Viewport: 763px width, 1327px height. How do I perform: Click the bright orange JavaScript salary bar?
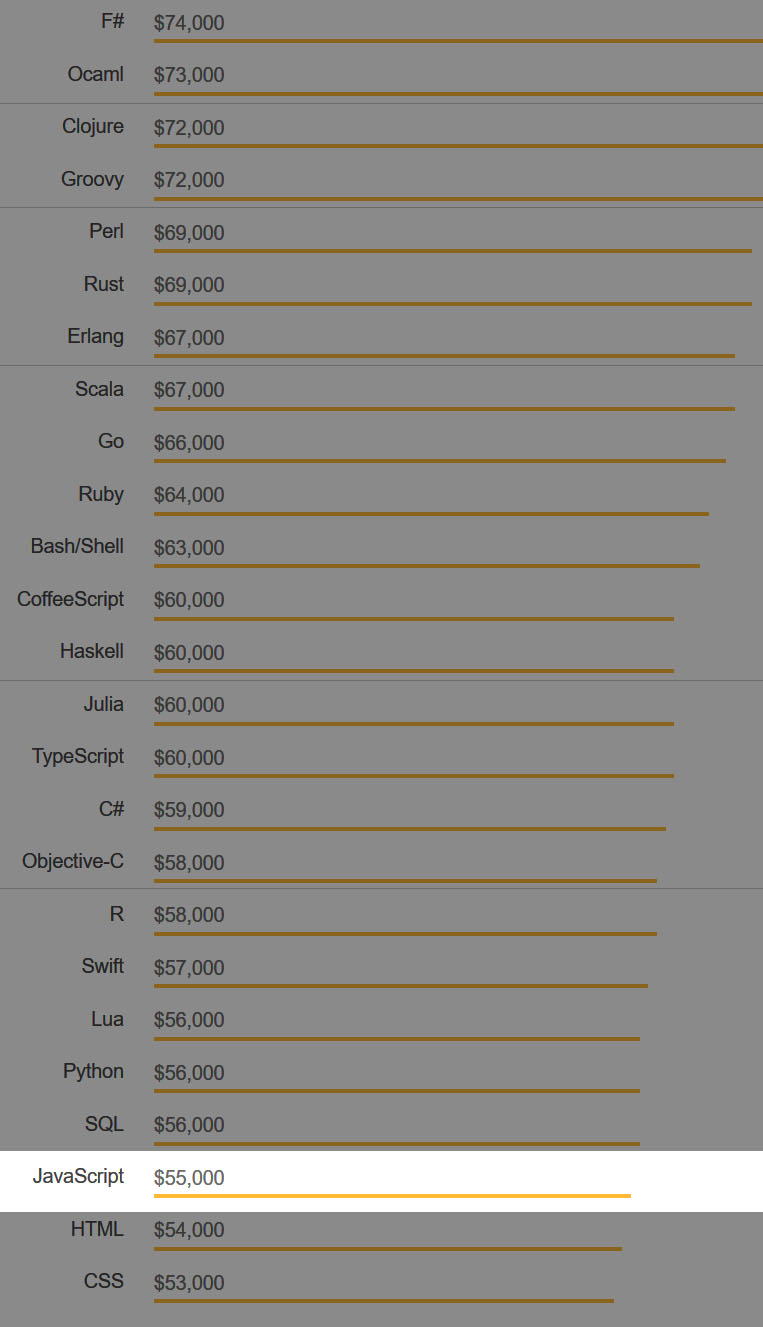[x=392, y=1195]
